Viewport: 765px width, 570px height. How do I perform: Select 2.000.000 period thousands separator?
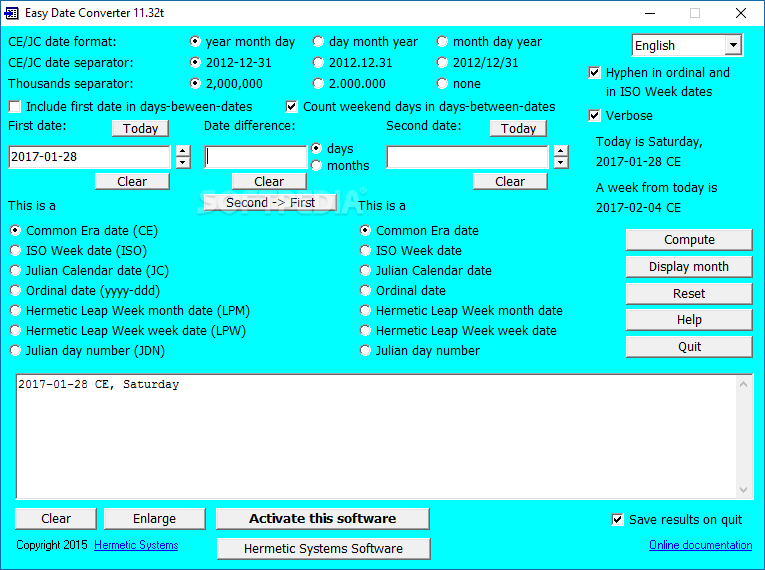318,84
